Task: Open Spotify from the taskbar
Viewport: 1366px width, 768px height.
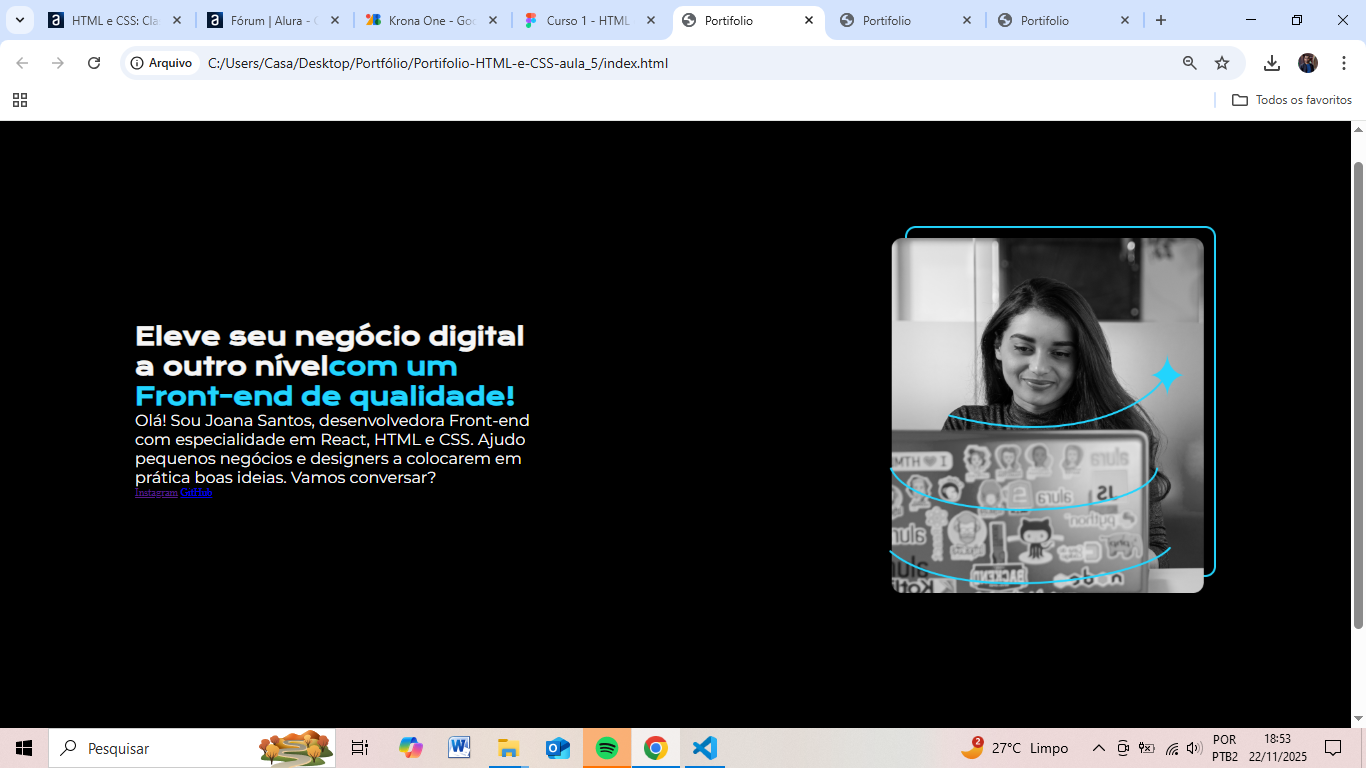Action: (x=607, y=748)
